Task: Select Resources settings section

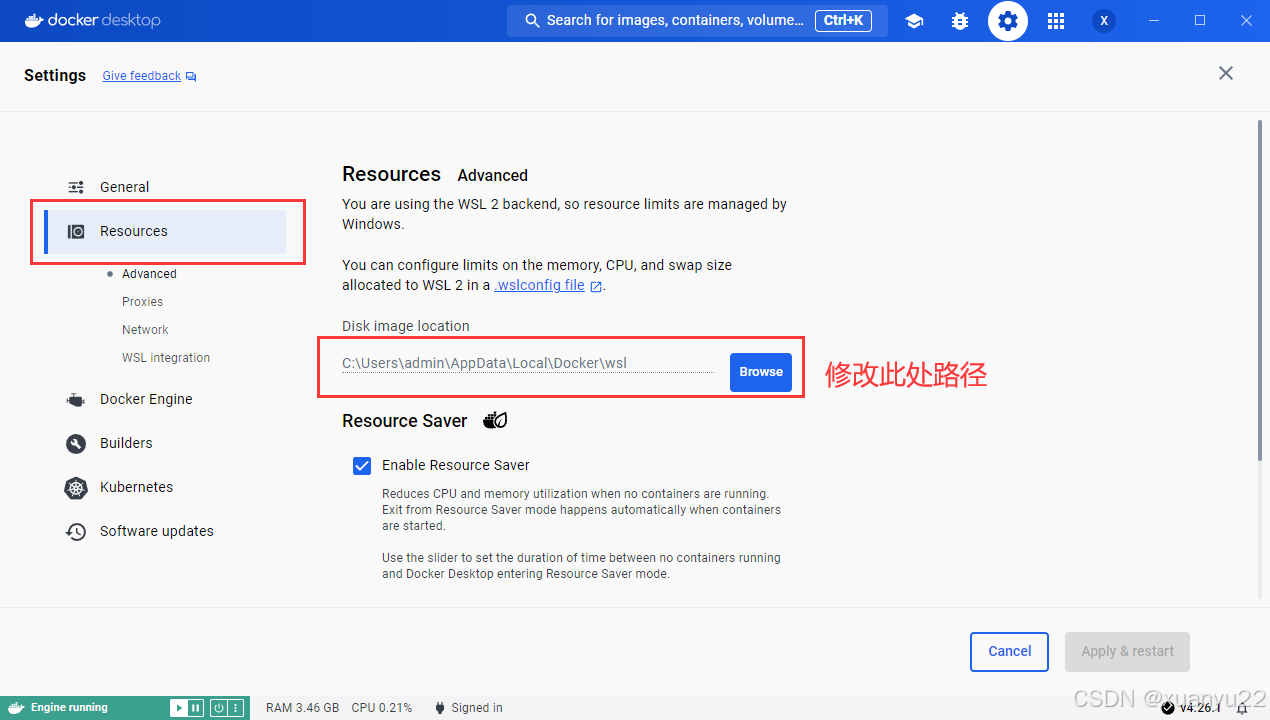Action: tap(166, 231)
